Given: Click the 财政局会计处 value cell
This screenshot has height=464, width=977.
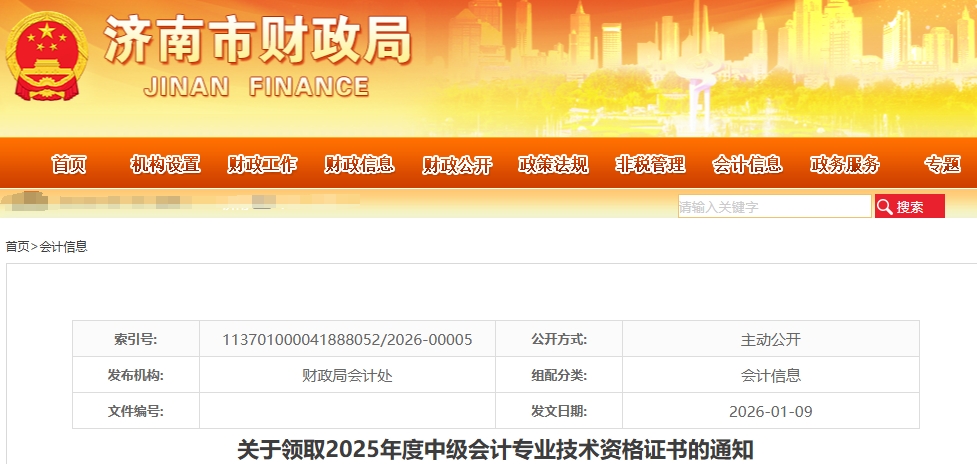Looking at the screenshot, I should click(347, 375).
